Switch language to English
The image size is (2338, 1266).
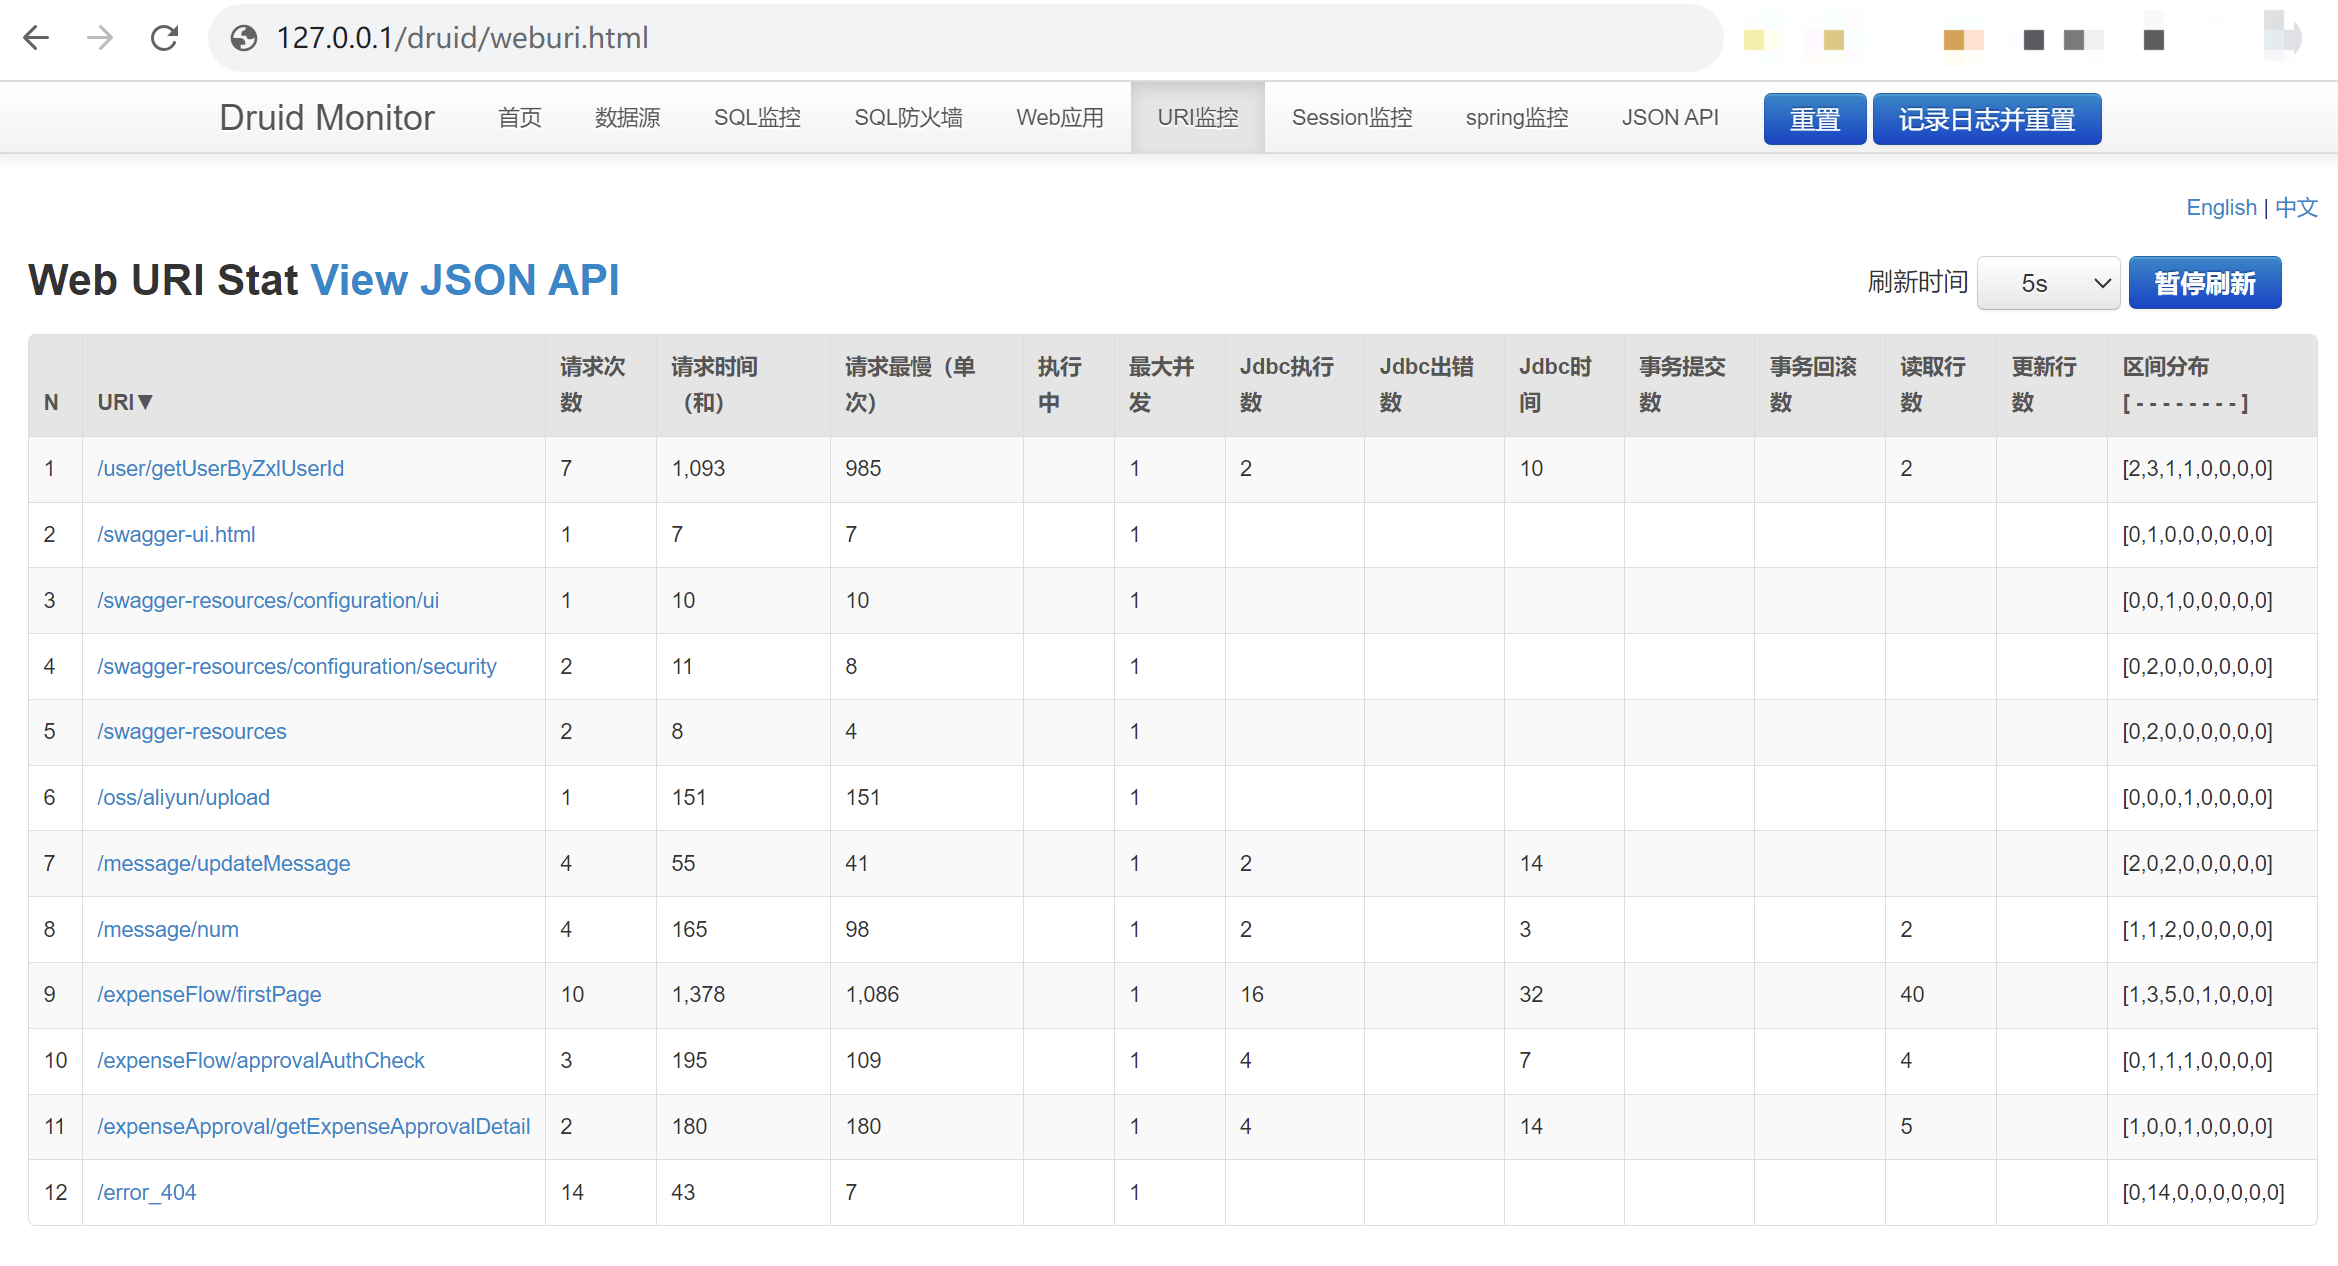(2221, 207)
